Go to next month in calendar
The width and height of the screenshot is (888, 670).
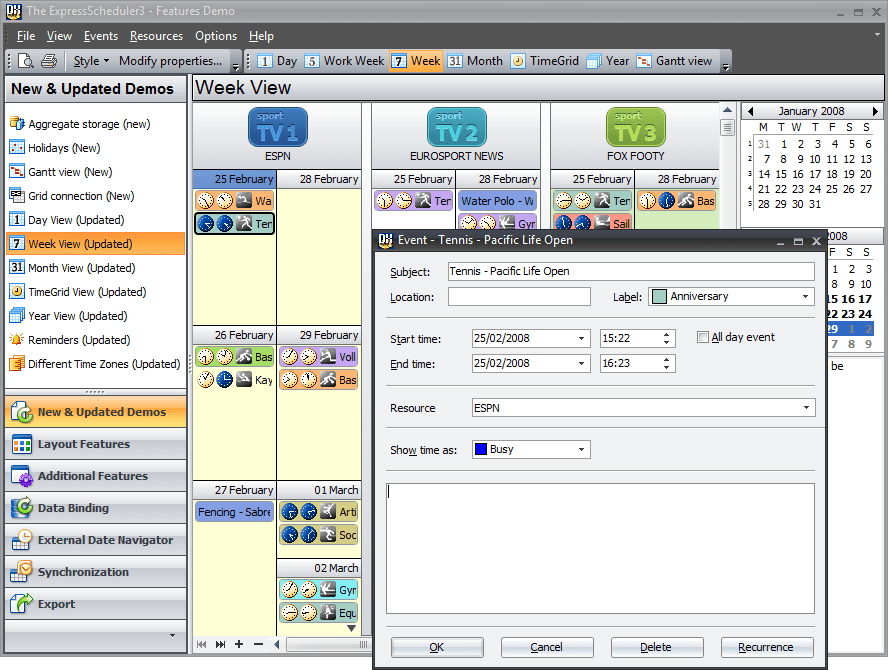875,111
